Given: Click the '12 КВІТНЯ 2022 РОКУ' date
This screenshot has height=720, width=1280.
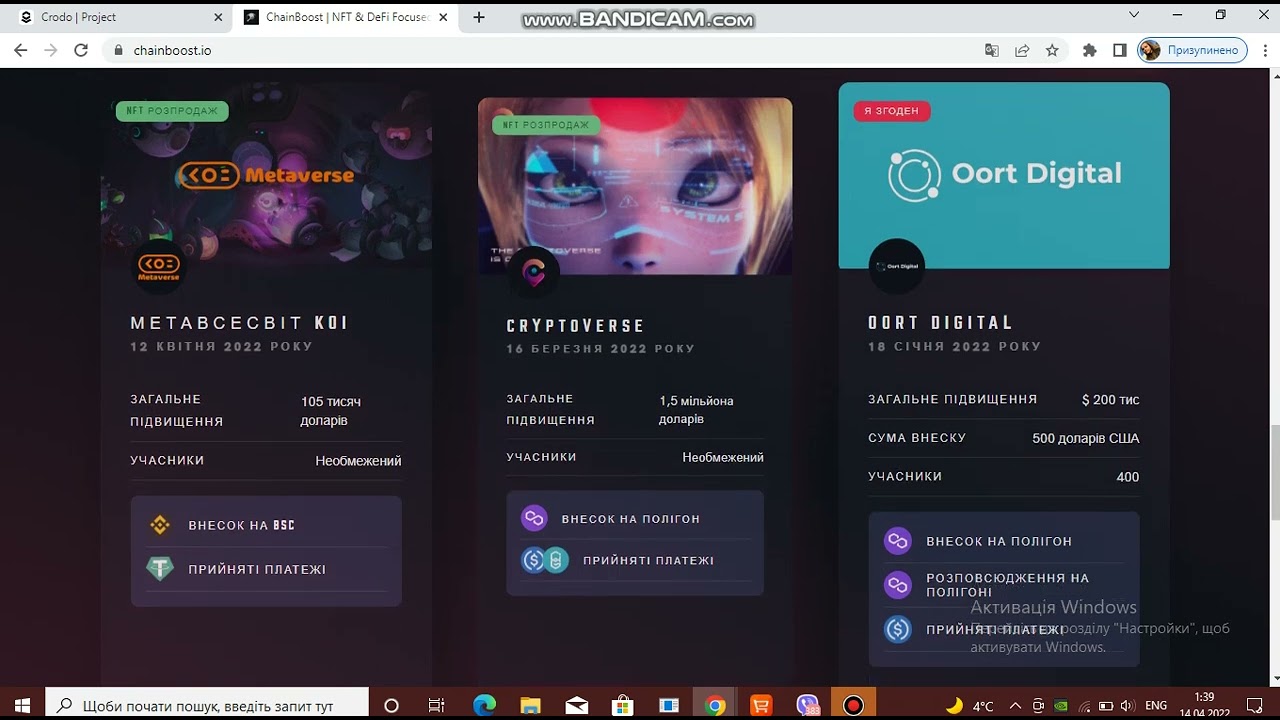Looking at the screenshot, I should click(222, 347).
